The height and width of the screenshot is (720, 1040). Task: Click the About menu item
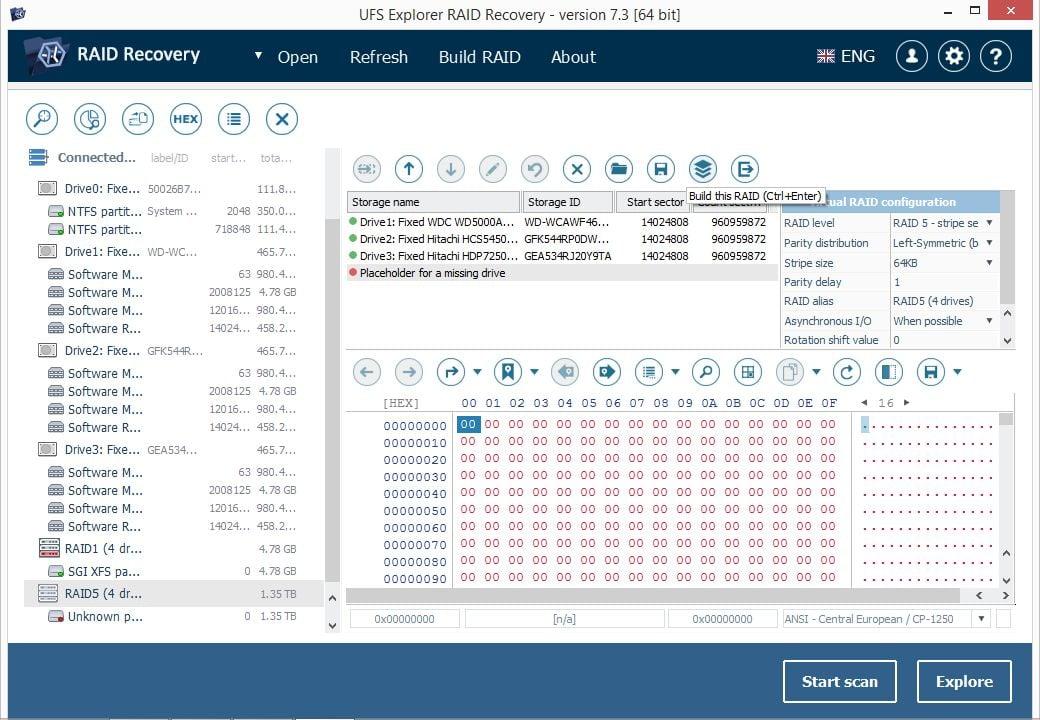574,57
